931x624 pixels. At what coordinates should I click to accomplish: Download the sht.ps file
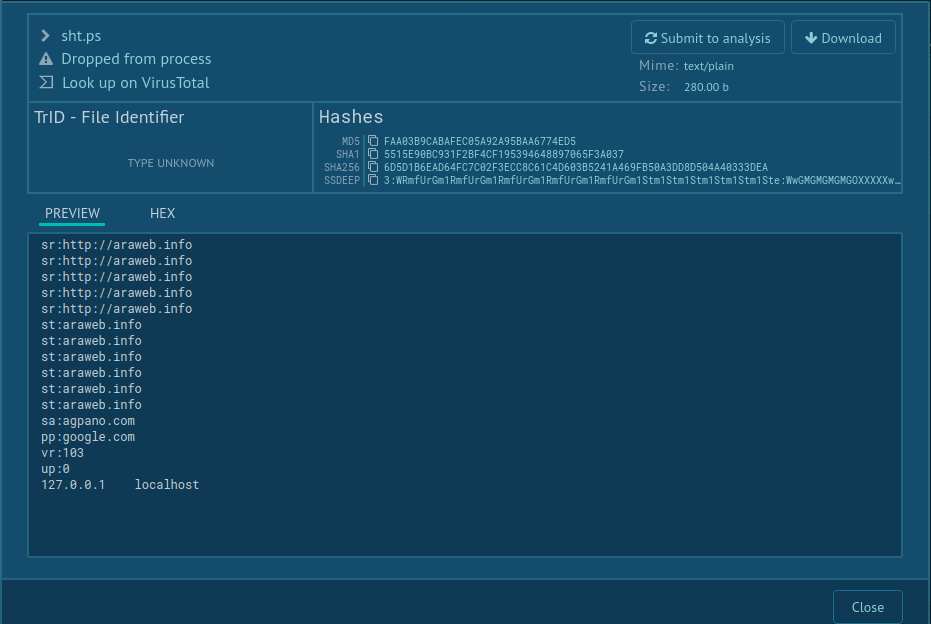(x=843, y=38)
